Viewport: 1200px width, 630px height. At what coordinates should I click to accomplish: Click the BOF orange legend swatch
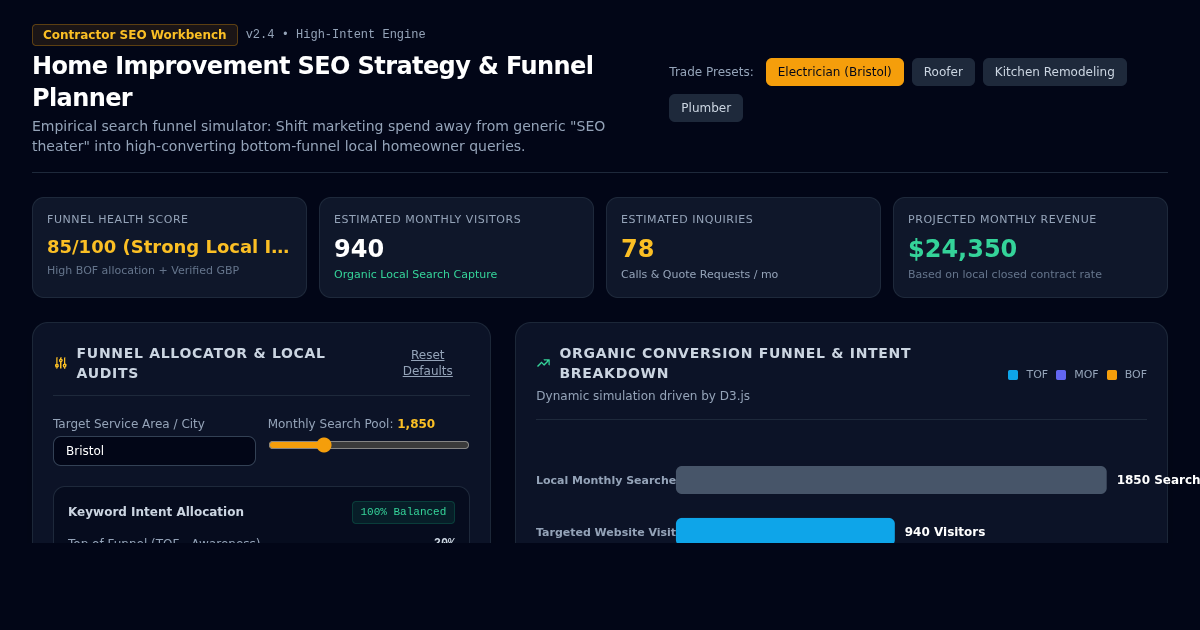[x=1112, y=375]
